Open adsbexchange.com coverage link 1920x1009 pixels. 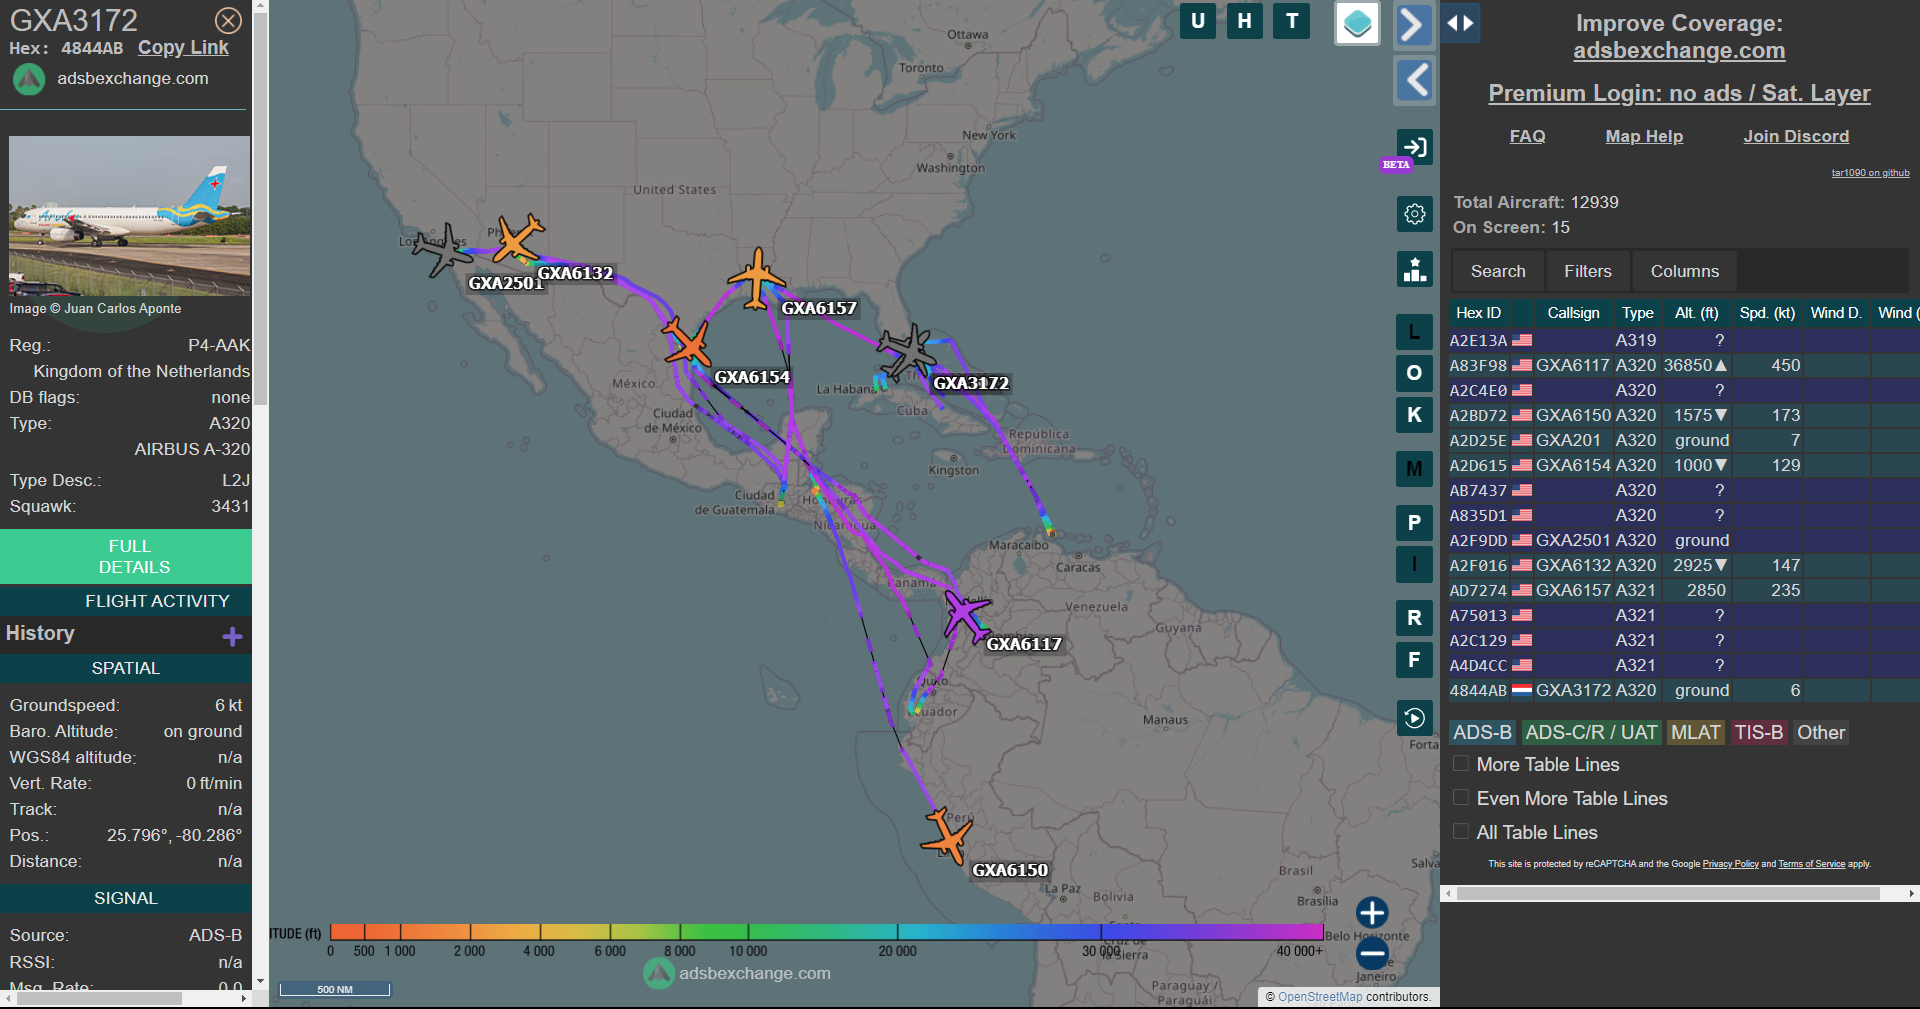coord(1679,50)
